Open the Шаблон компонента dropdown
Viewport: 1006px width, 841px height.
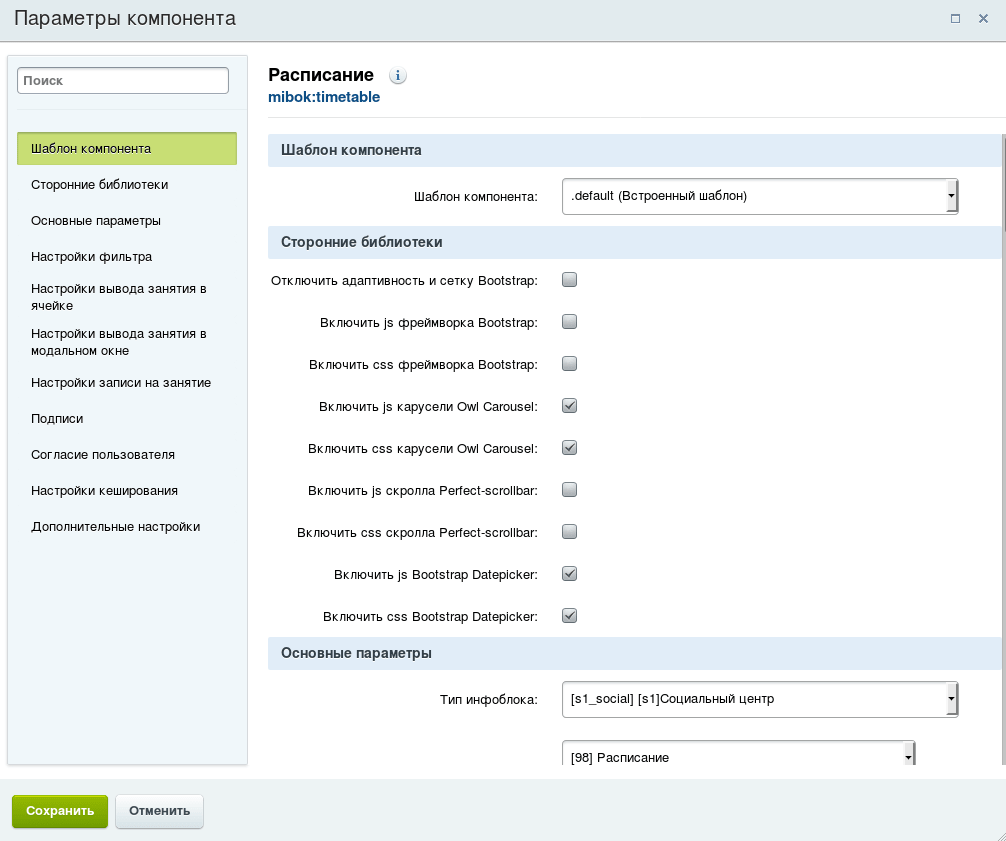point(760,196)
